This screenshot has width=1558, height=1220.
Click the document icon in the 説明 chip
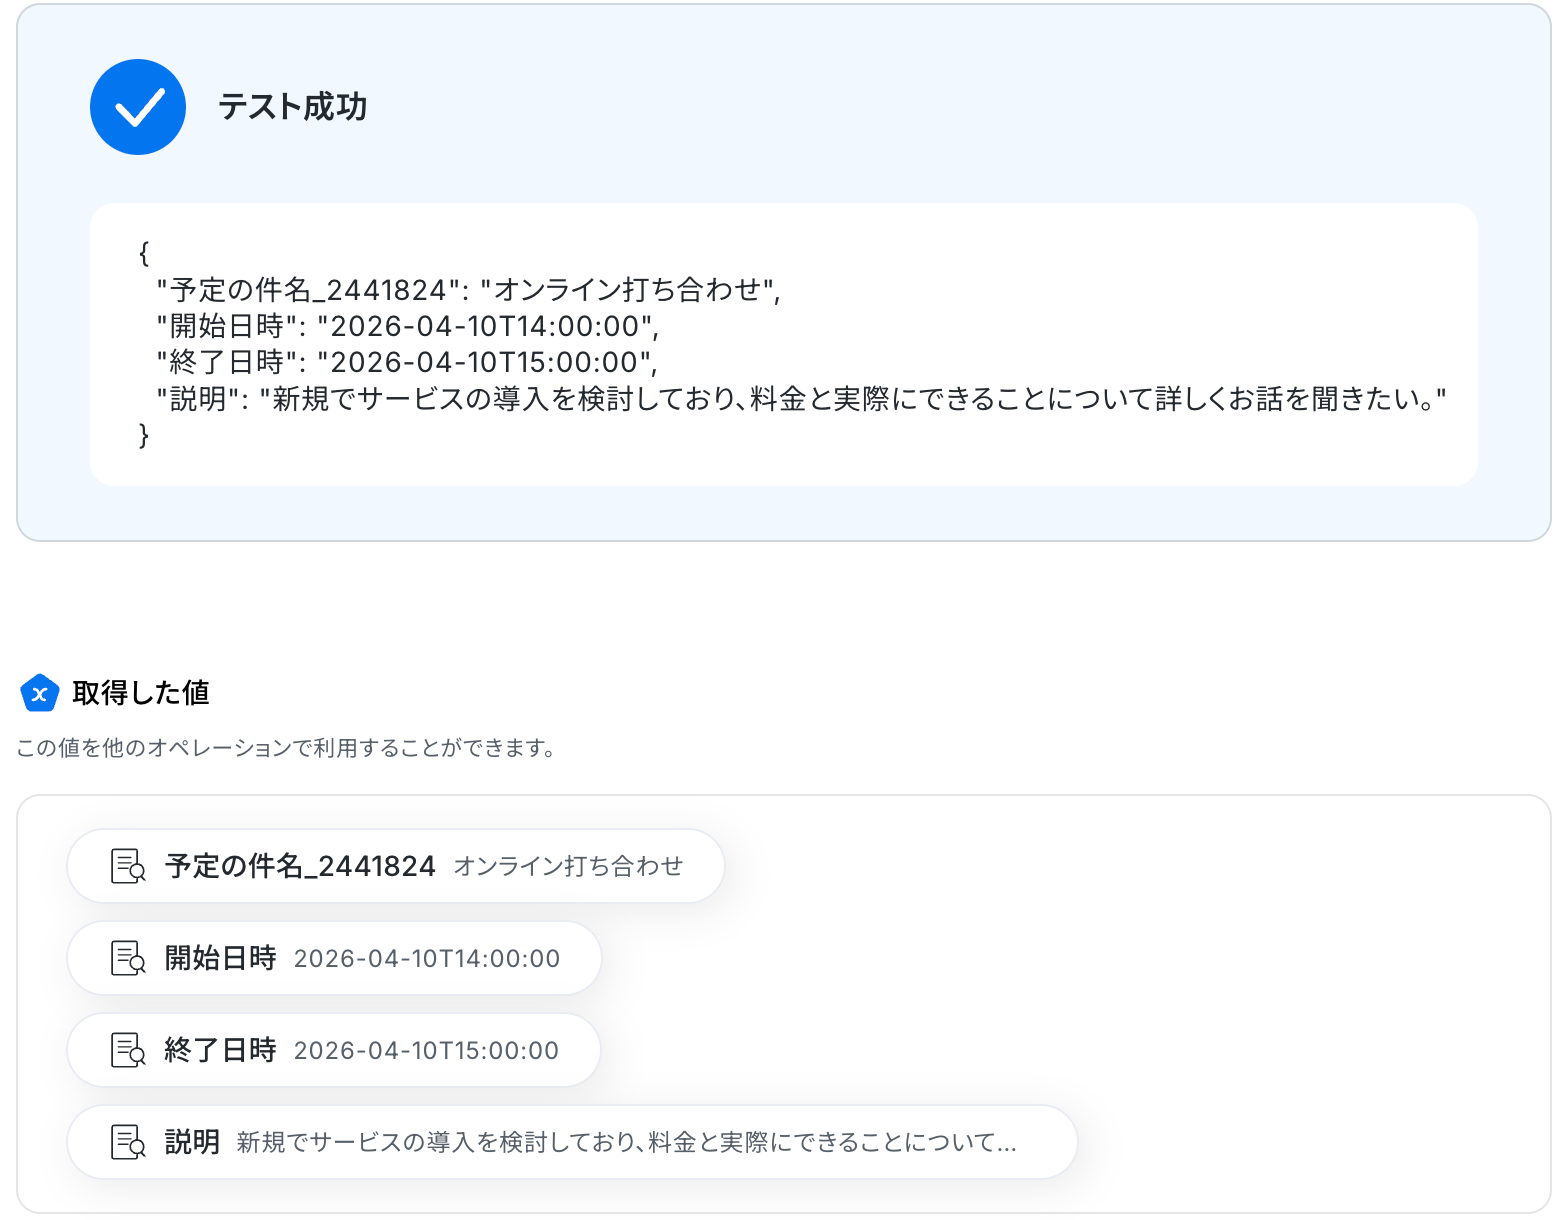click(x=128, y=1142)
